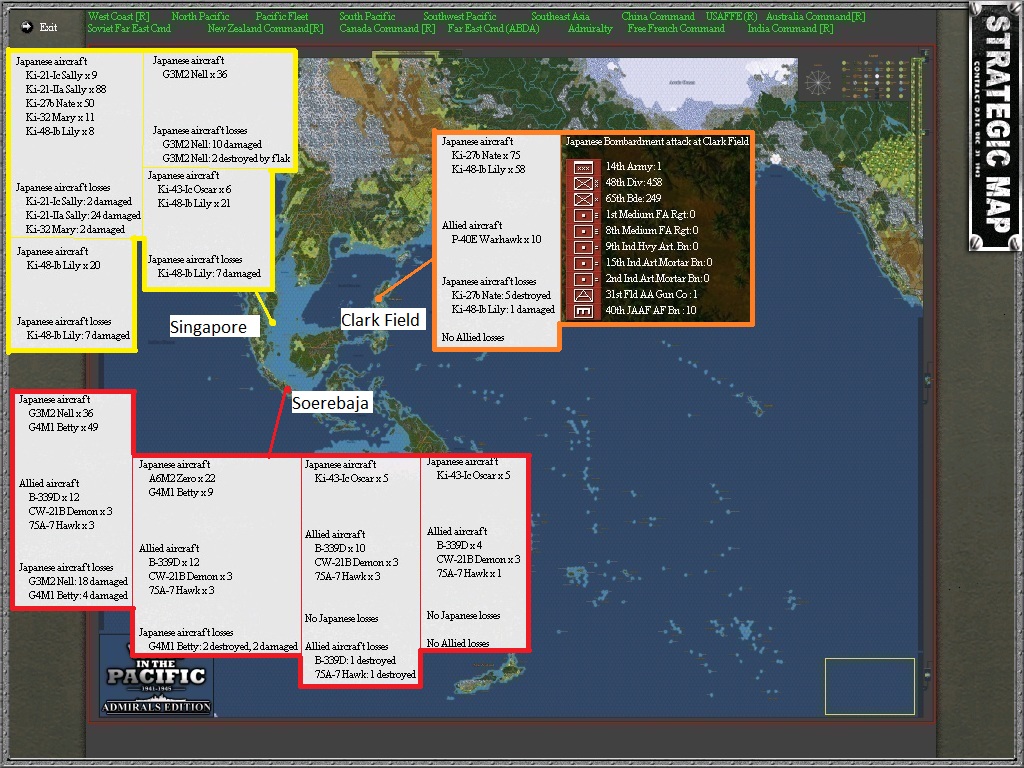Open the China Command link

pyautogui.click(x=658, y=16)
